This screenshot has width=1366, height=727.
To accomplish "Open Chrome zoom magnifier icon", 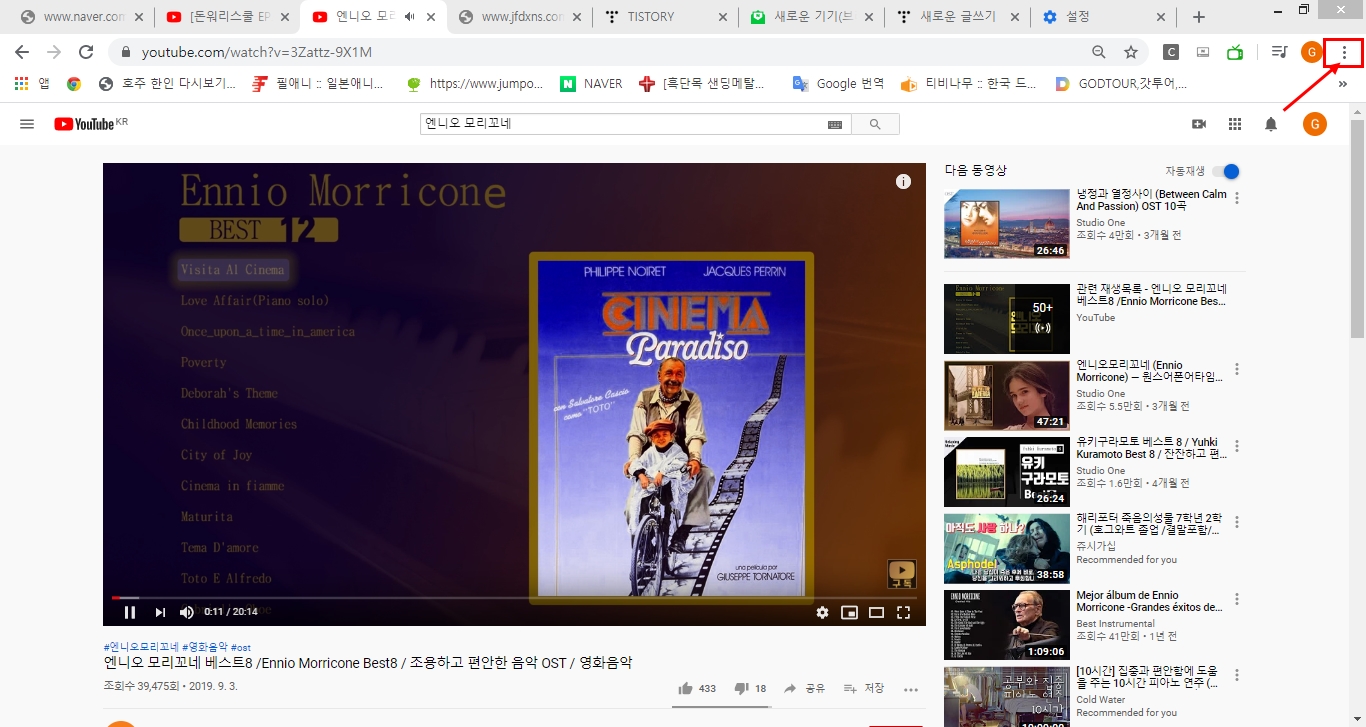I will [x=1099, y=52].
